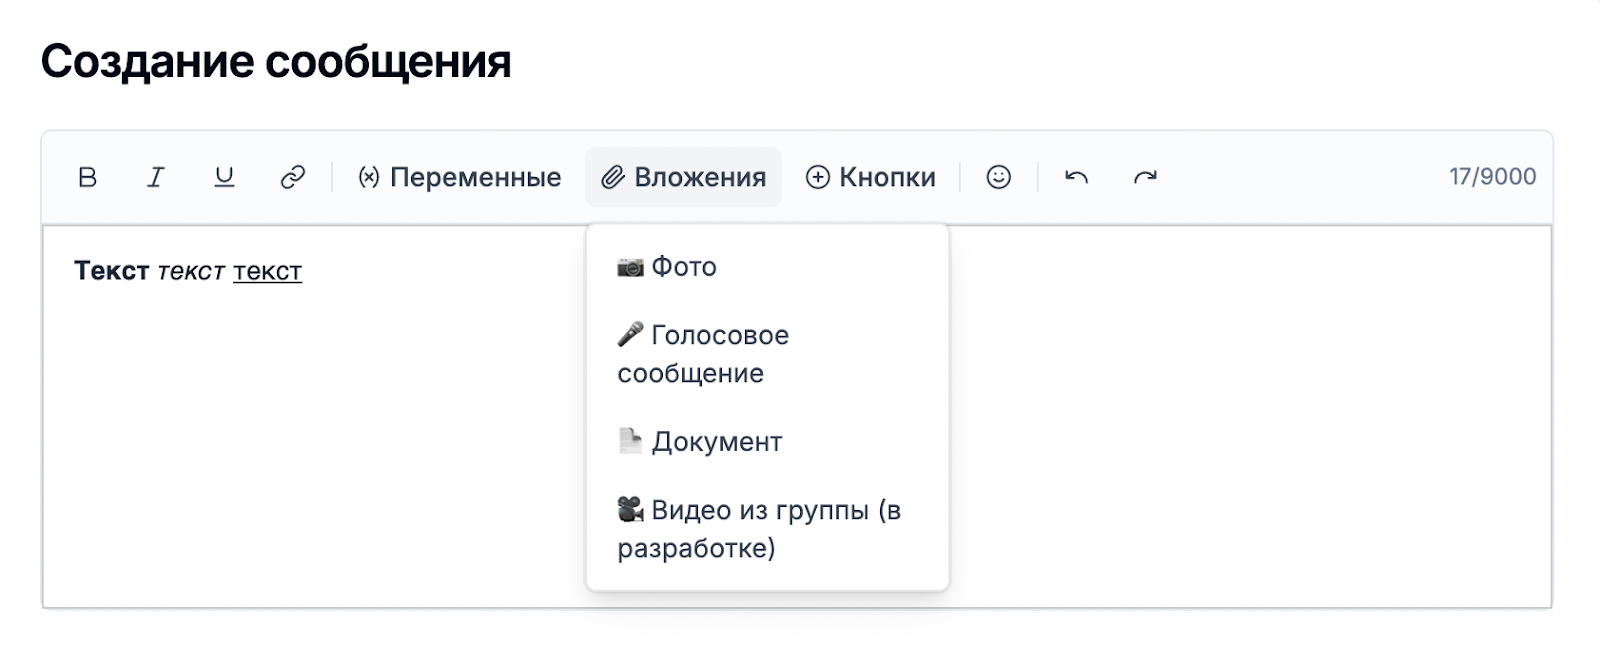This screenshot has height=645, width=1600.
Task: Click the 17/9000 character counter
Action: click(x=1492, y=177)
